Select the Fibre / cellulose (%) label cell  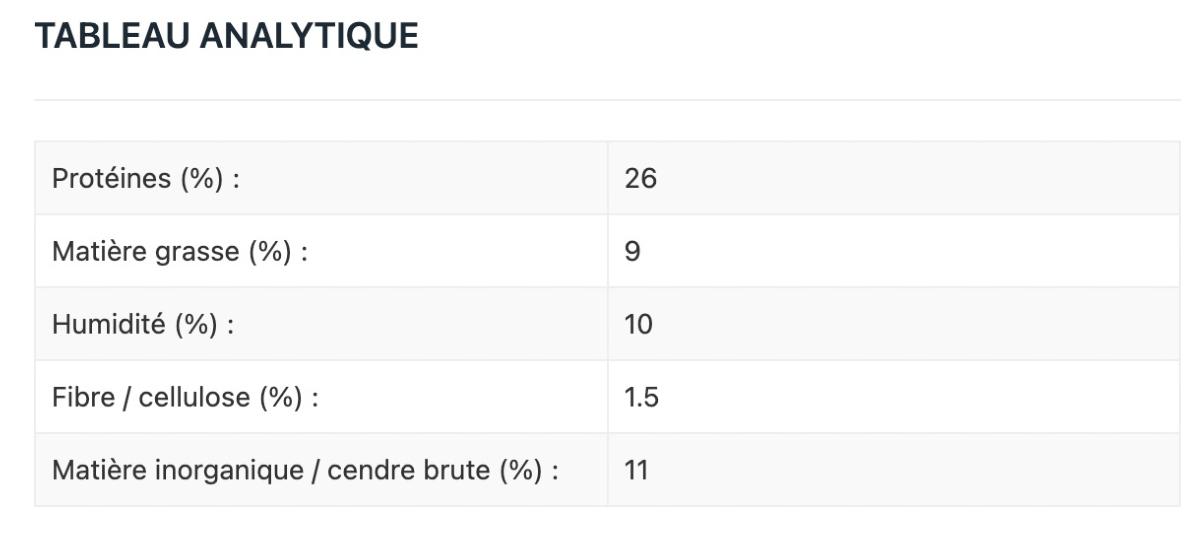[x=185, y=398]
